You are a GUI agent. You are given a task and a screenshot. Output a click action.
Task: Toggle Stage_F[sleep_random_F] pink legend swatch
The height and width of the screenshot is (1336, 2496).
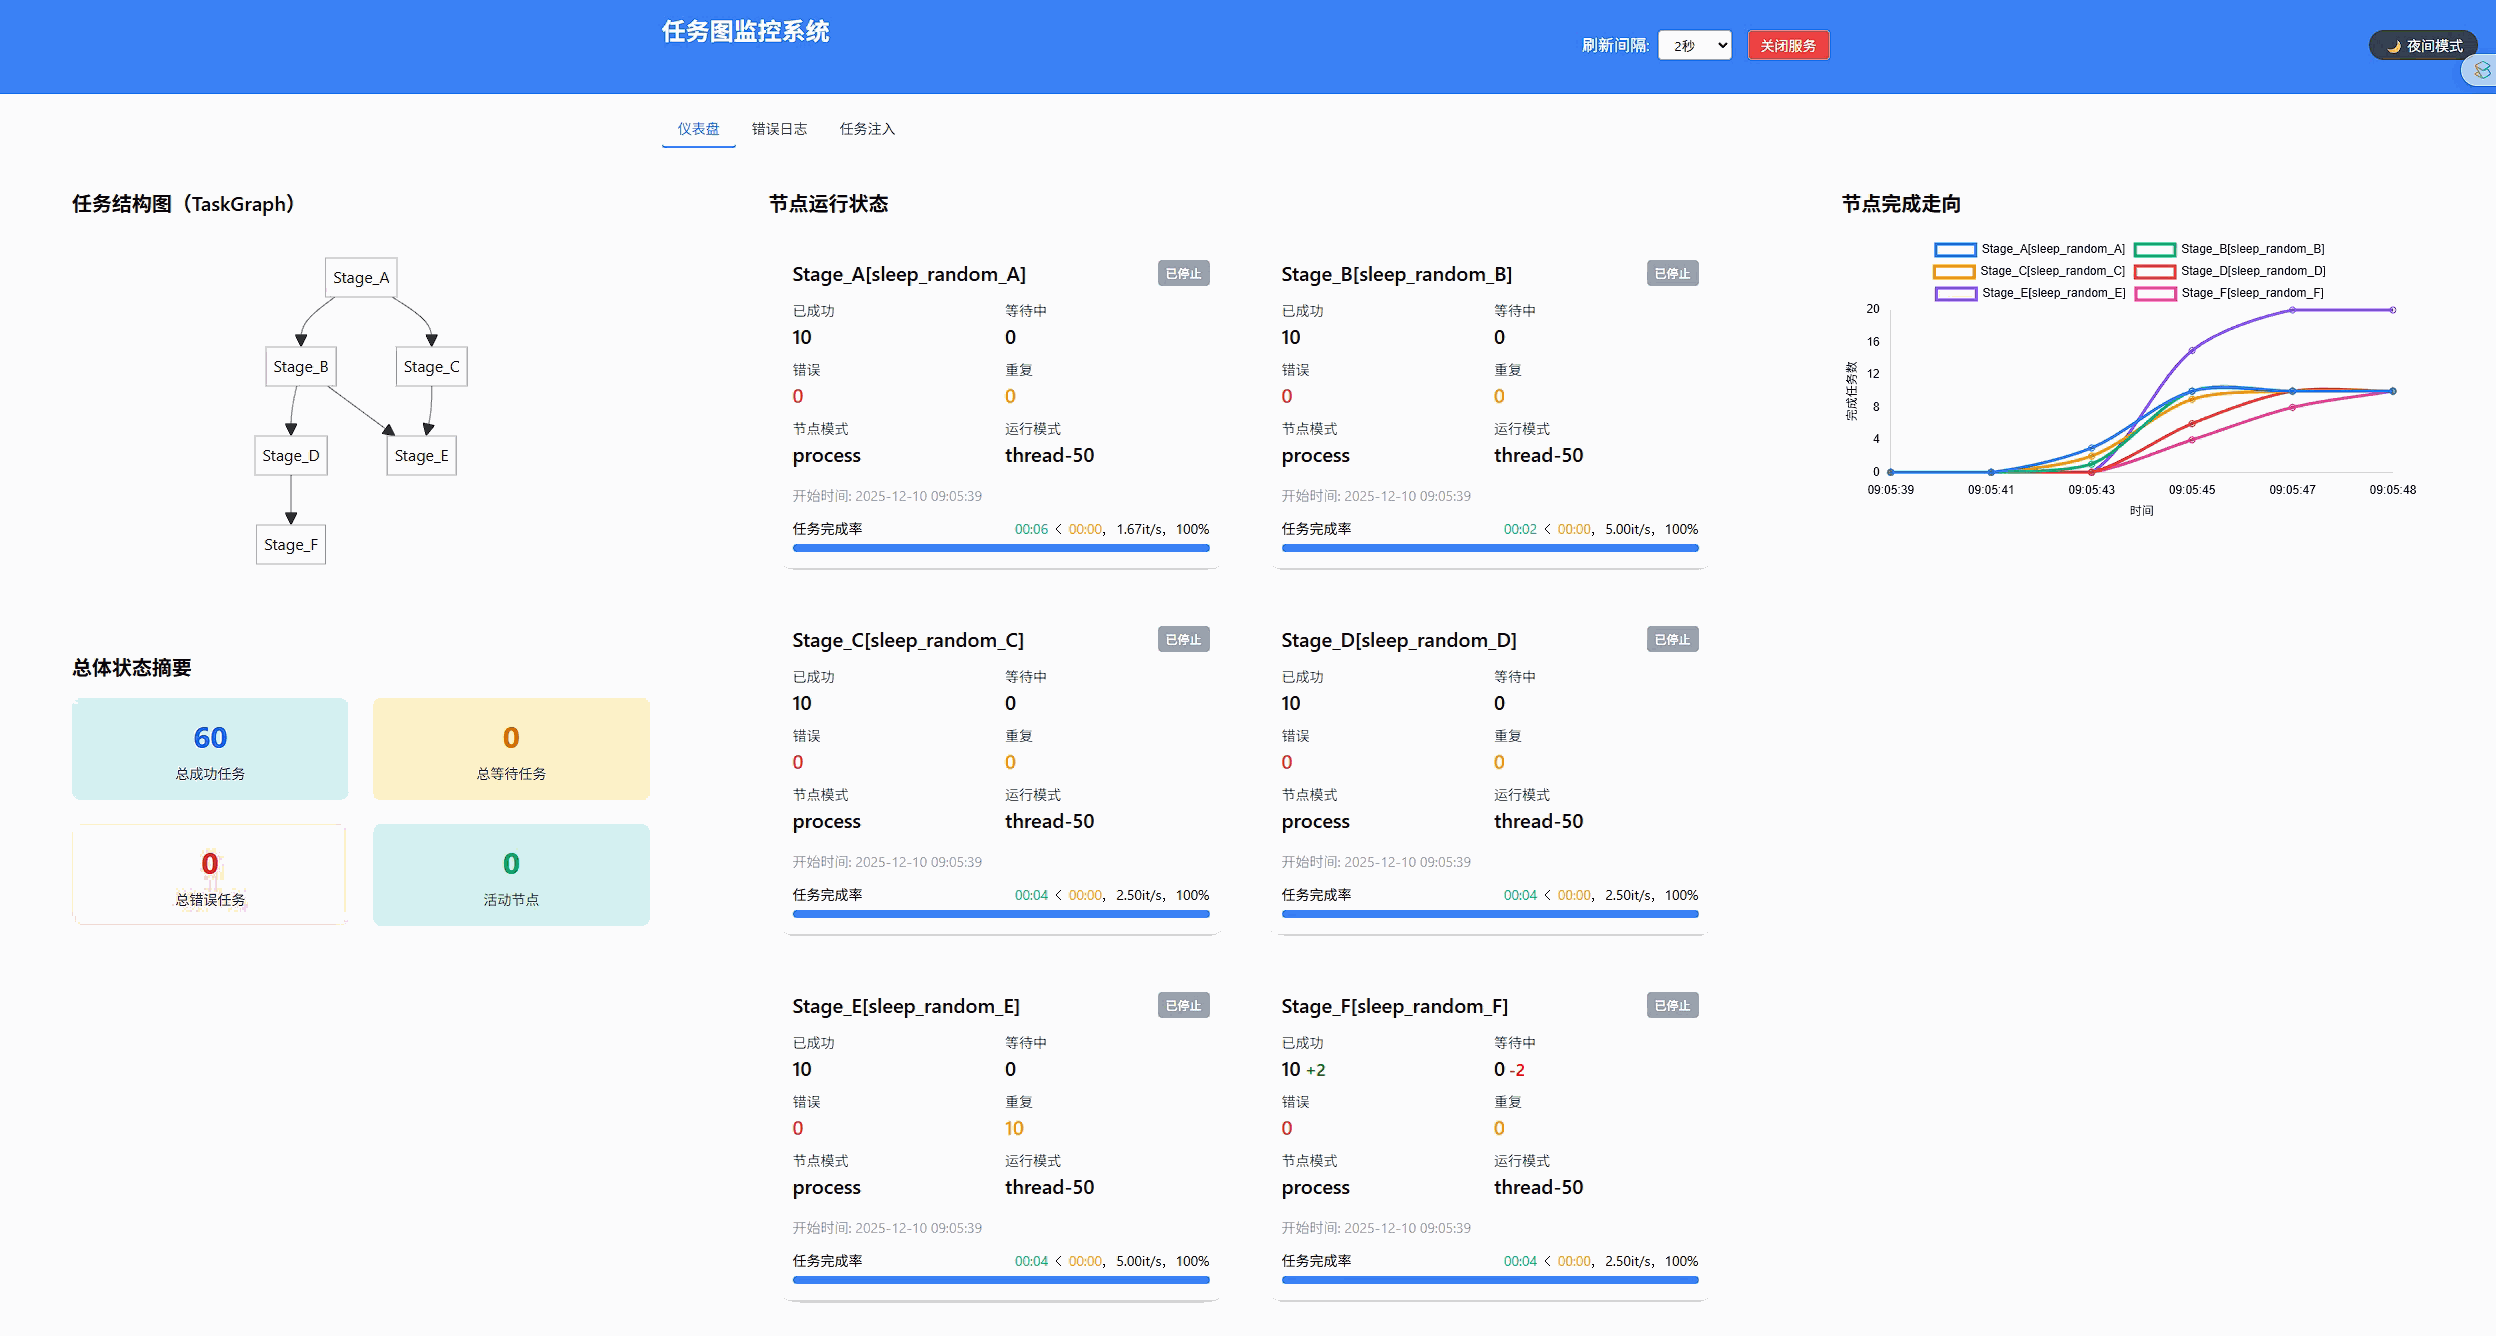2155,293
